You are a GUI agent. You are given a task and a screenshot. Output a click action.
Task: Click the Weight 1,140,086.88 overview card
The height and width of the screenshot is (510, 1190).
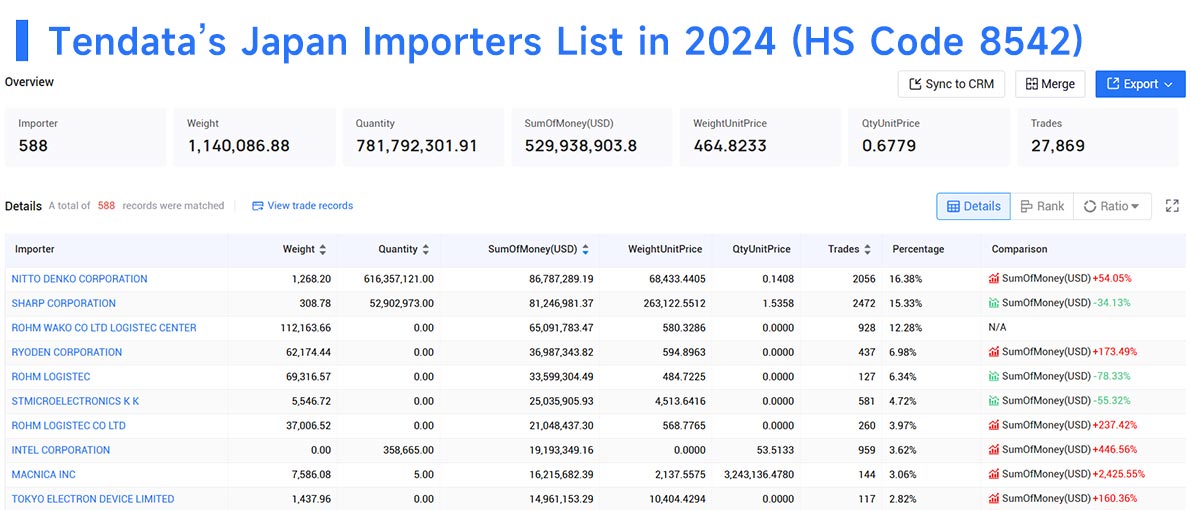(253, 137)
